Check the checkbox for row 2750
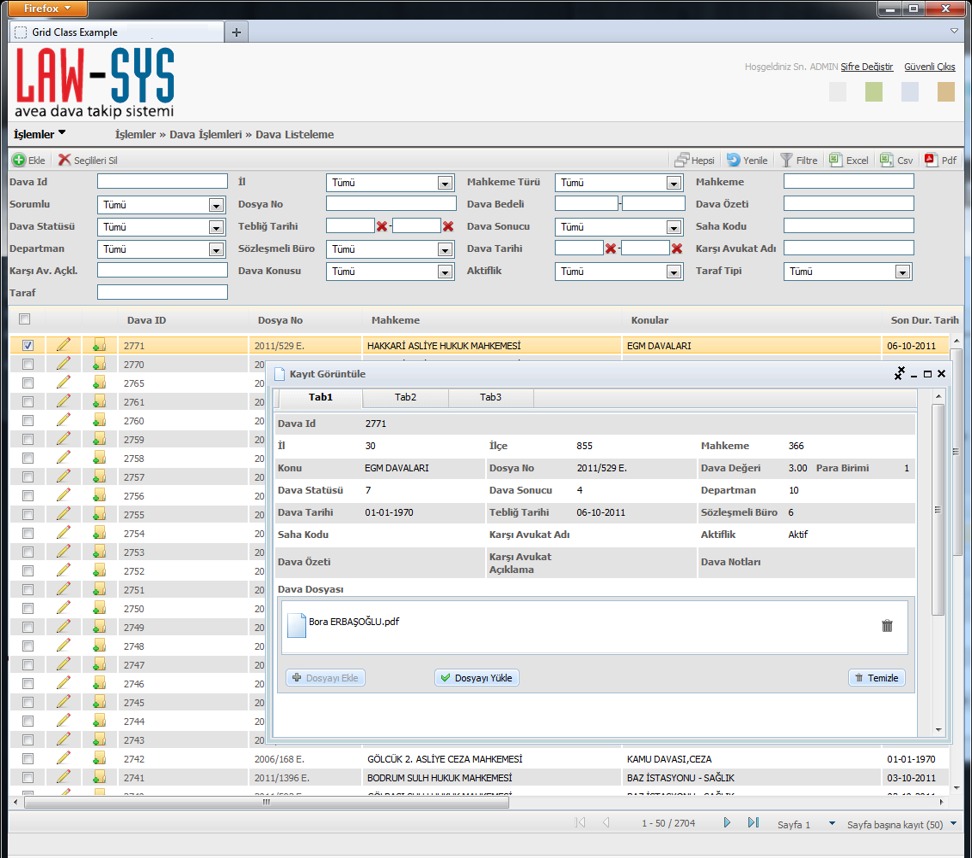The image size is (972, 858). pos(28,608)
